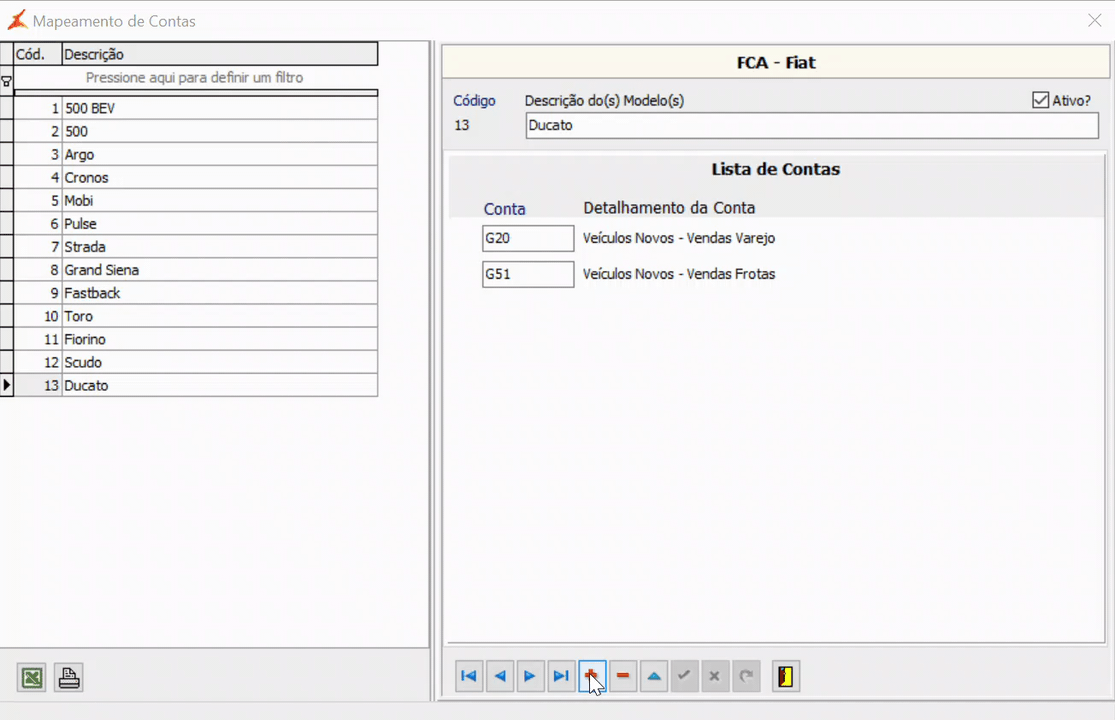This screenshot has width=1115, height=720.
Task: Refresh data with circular arrow button
Action: coord(746,676)
